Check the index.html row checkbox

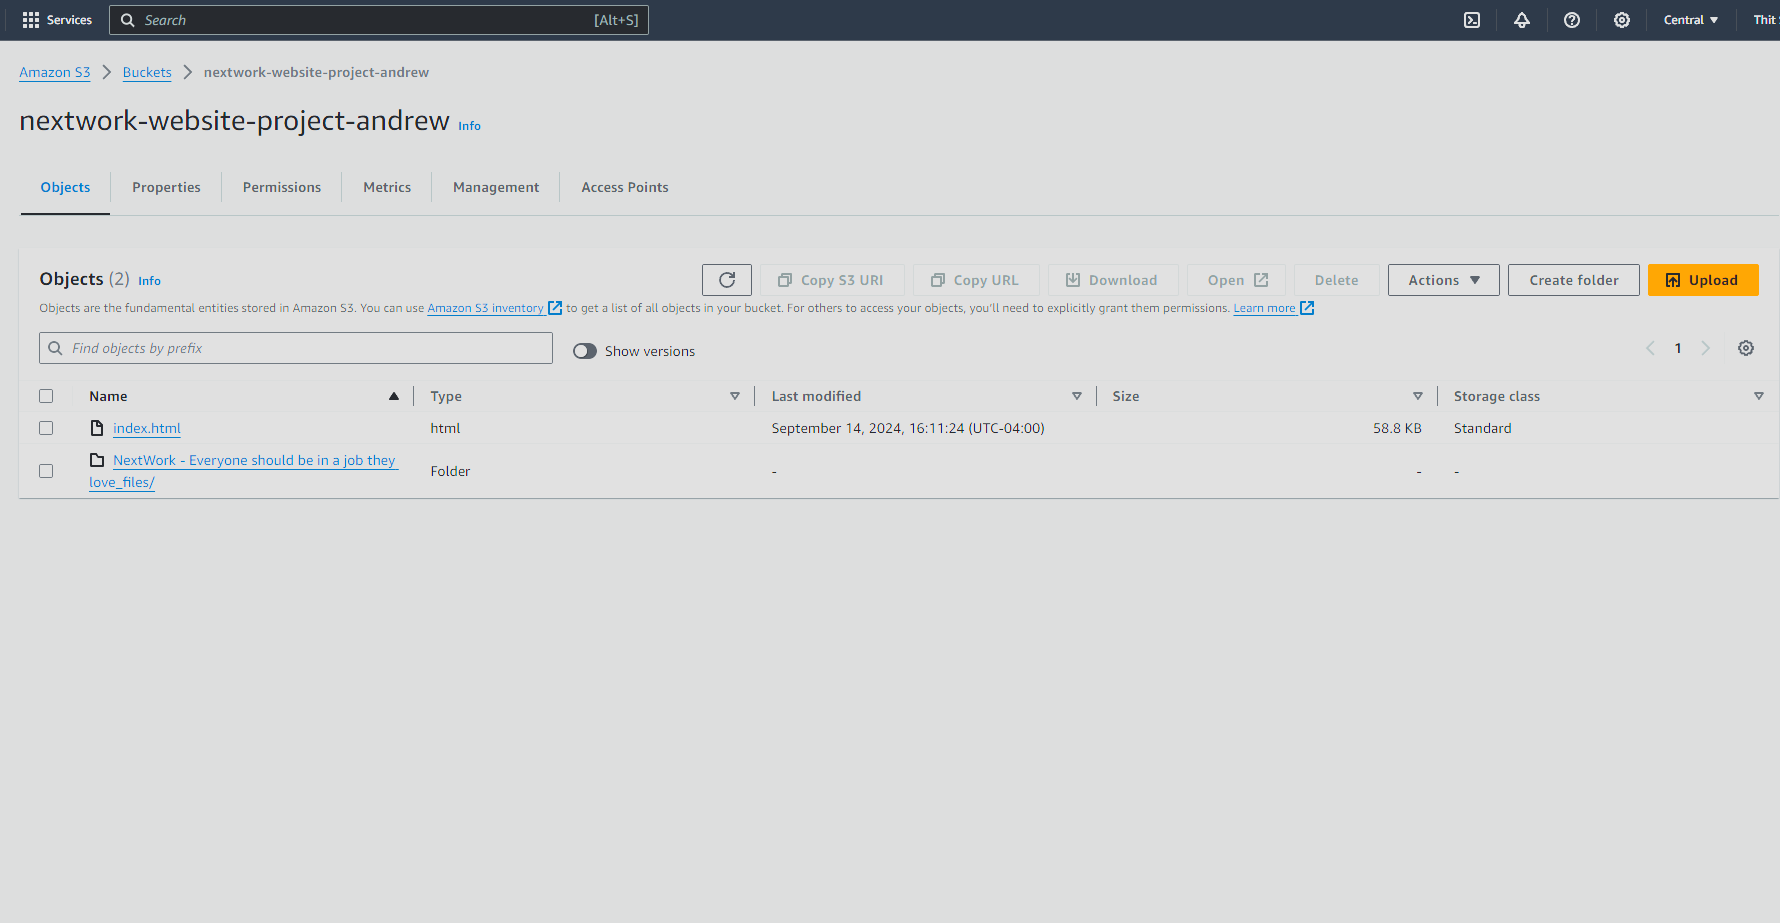[46, 428]
